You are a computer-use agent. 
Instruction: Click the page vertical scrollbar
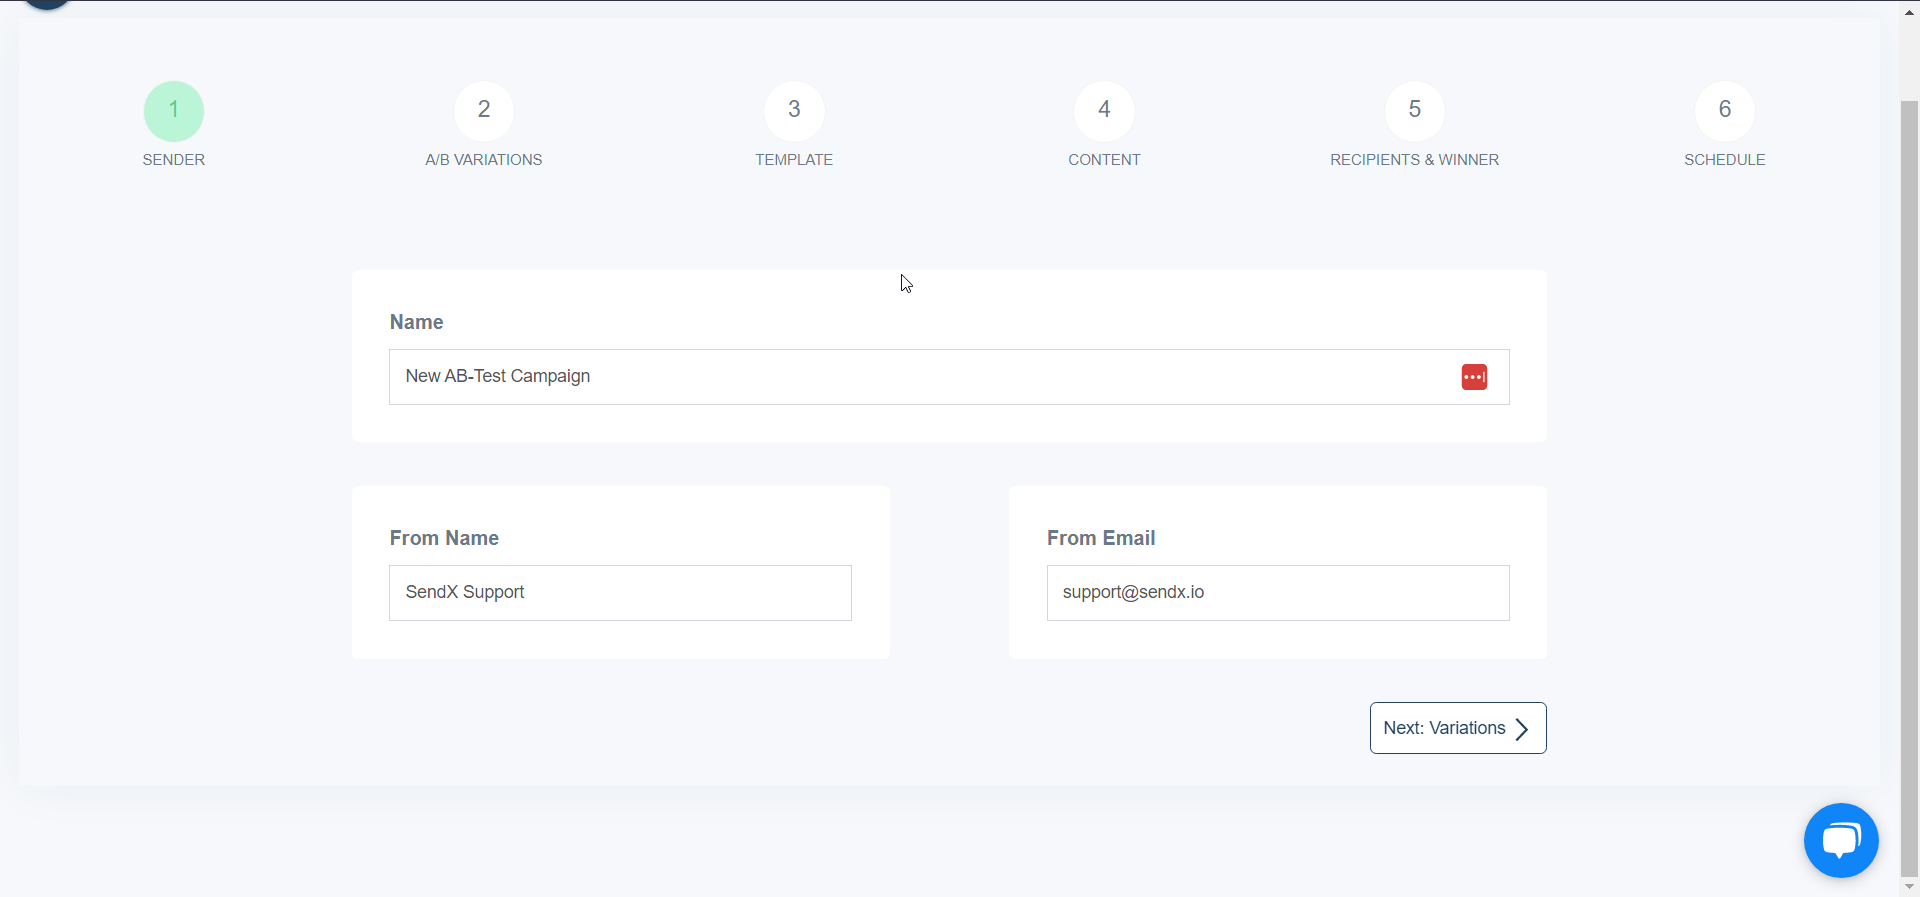point(1910,487)
